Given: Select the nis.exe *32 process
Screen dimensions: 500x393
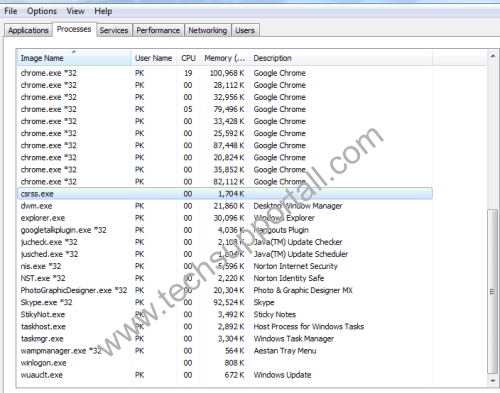Looking at the screenshot, I should [x=225, y=266].
